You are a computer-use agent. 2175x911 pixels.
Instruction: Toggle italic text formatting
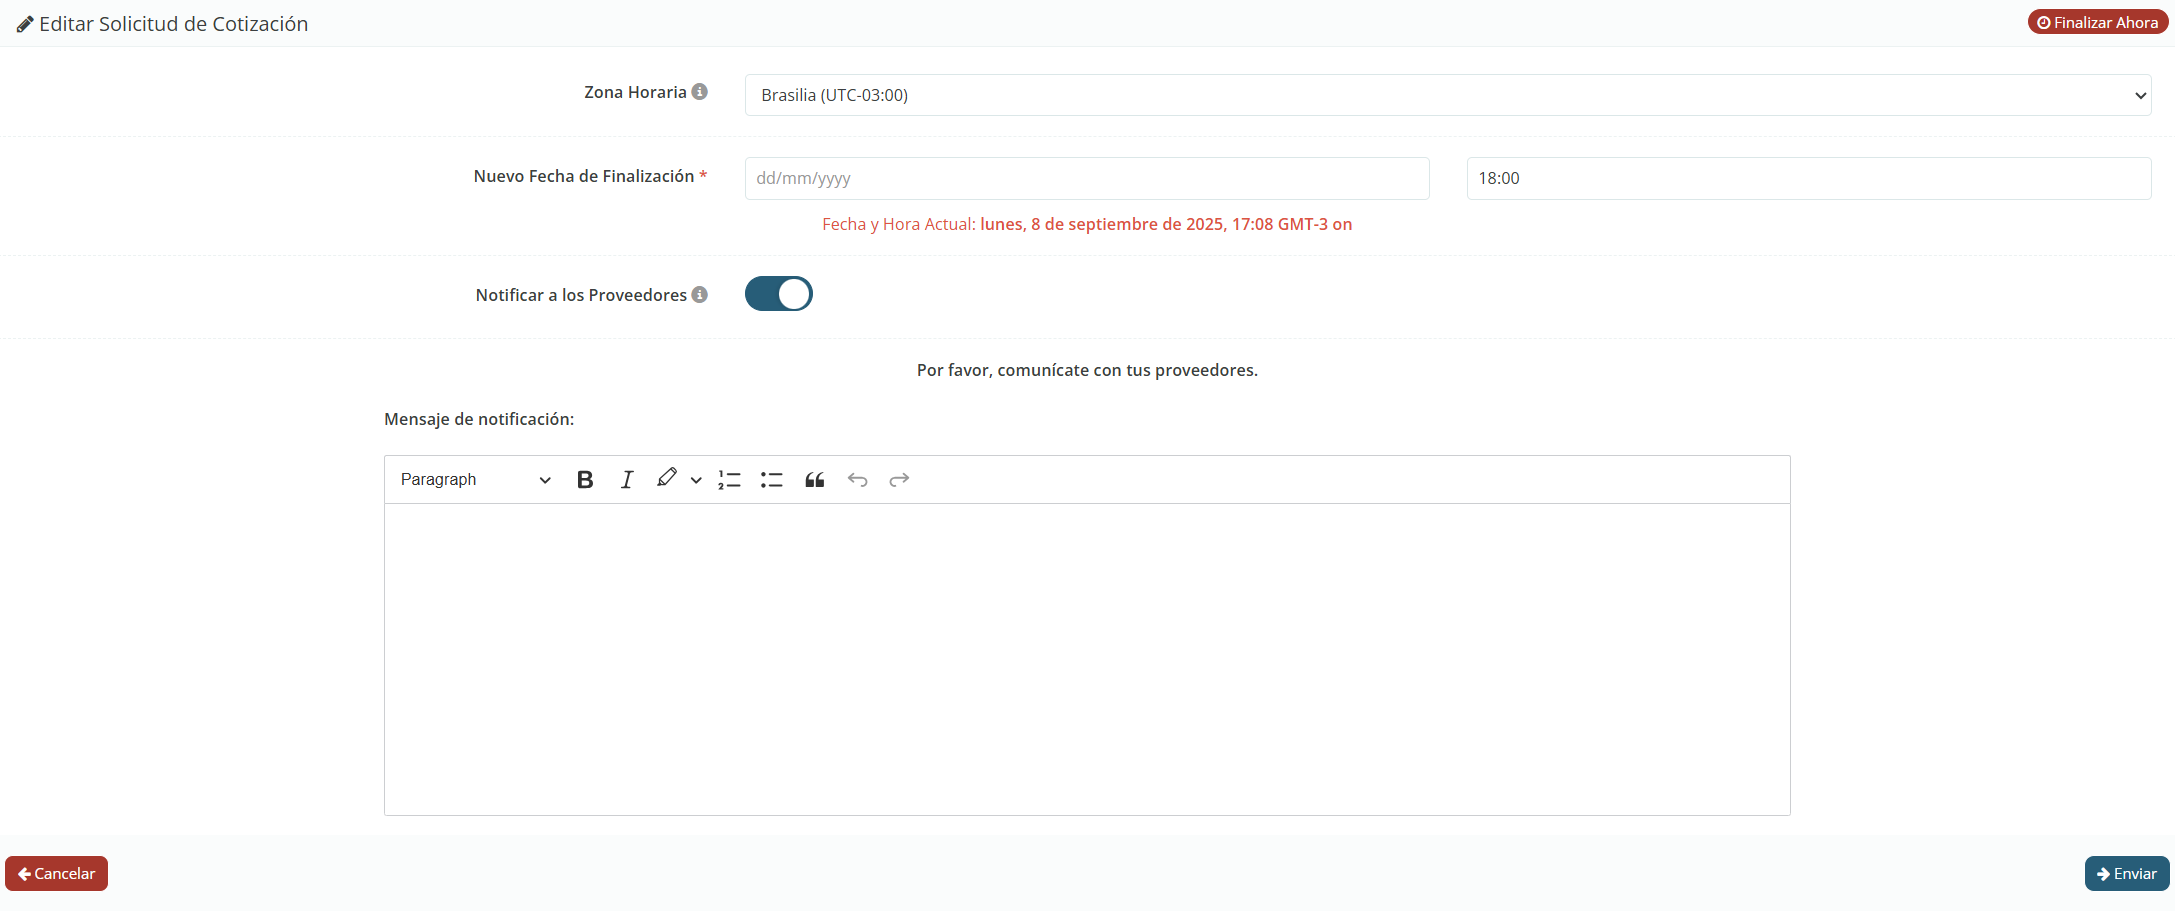click(627, 480)
